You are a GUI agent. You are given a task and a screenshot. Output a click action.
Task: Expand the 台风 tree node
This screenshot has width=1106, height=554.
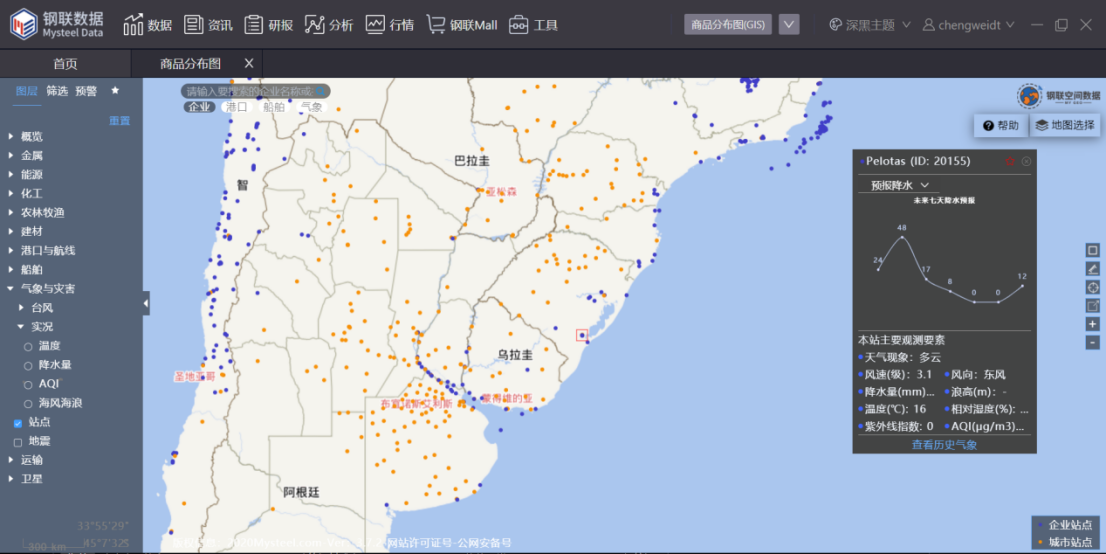tap(21, 308)
